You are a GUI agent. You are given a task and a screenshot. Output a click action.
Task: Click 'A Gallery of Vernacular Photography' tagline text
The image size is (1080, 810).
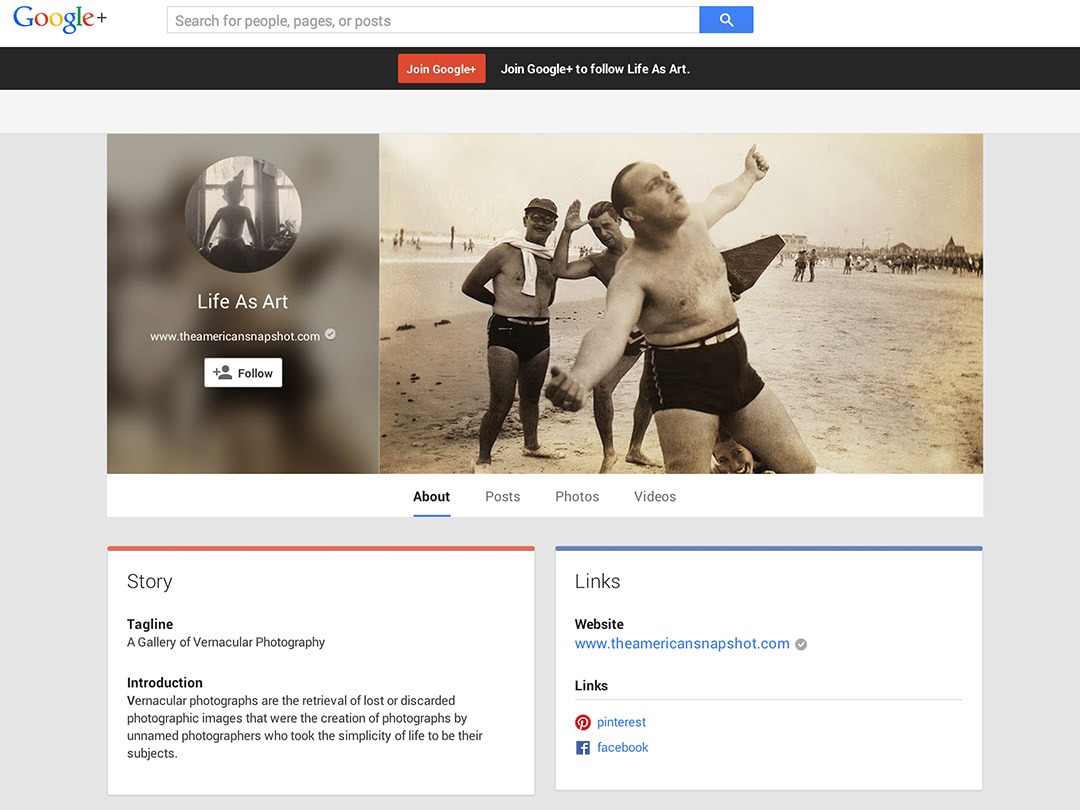pos(226,642)
